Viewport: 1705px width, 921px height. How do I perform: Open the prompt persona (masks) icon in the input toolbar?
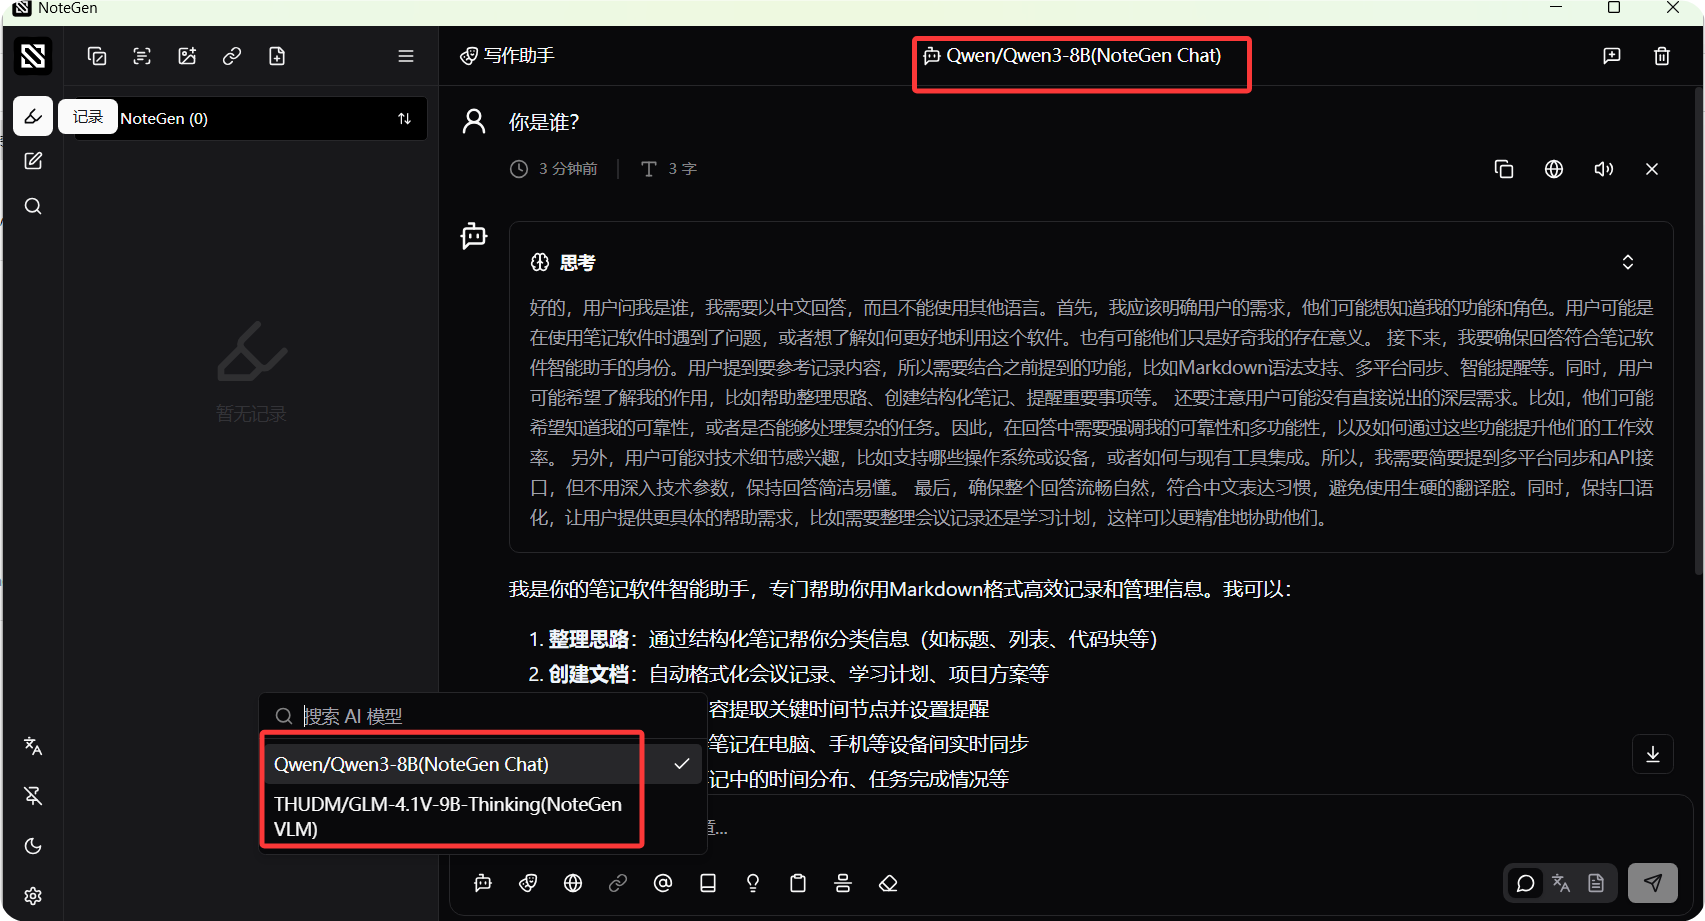pos(528,883)
